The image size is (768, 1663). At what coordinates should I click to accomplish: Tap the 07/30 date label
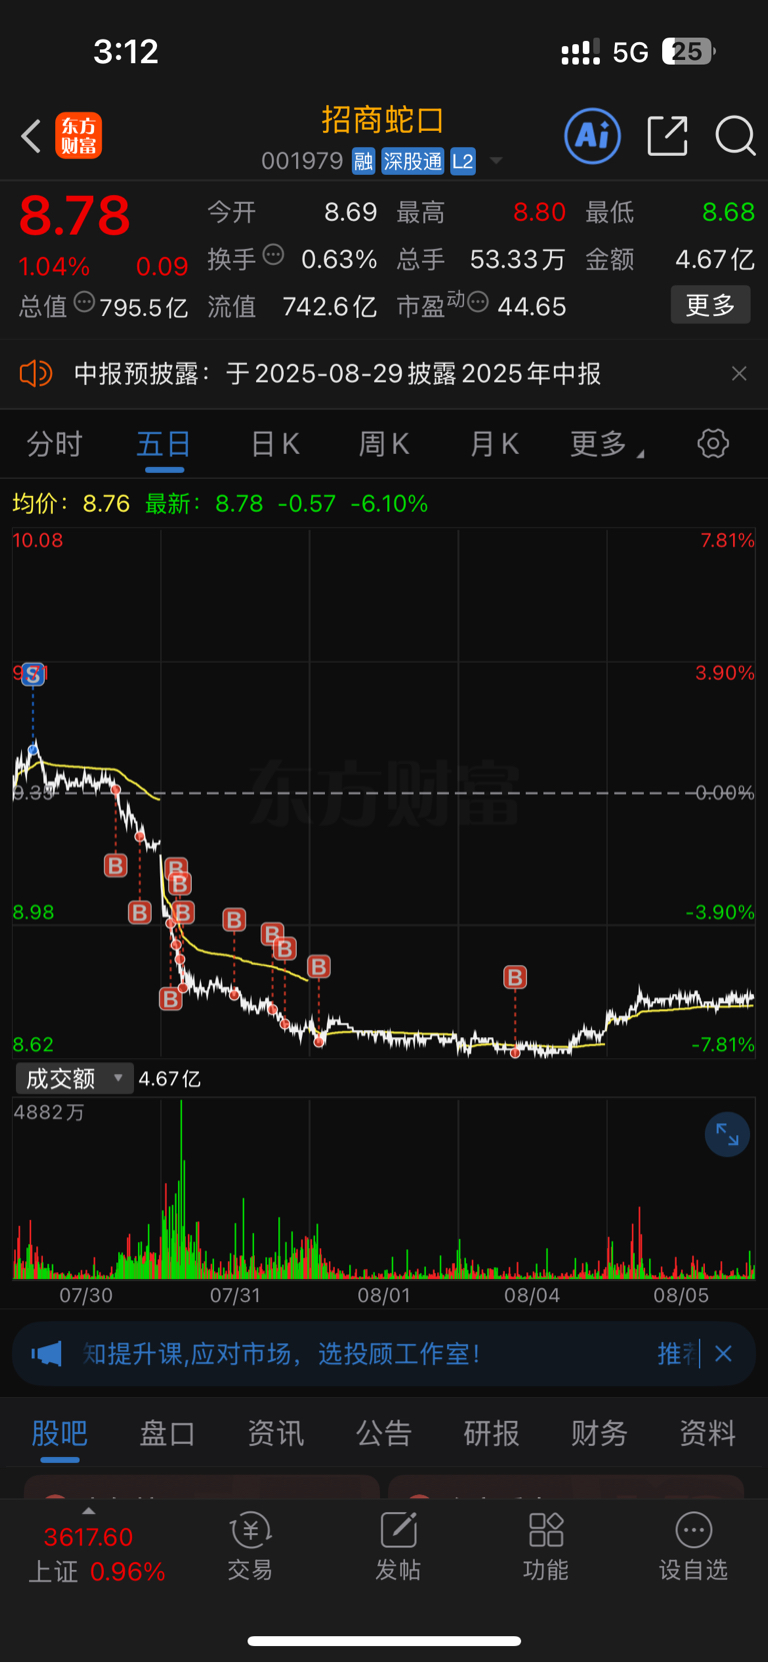click(86, 1296)
